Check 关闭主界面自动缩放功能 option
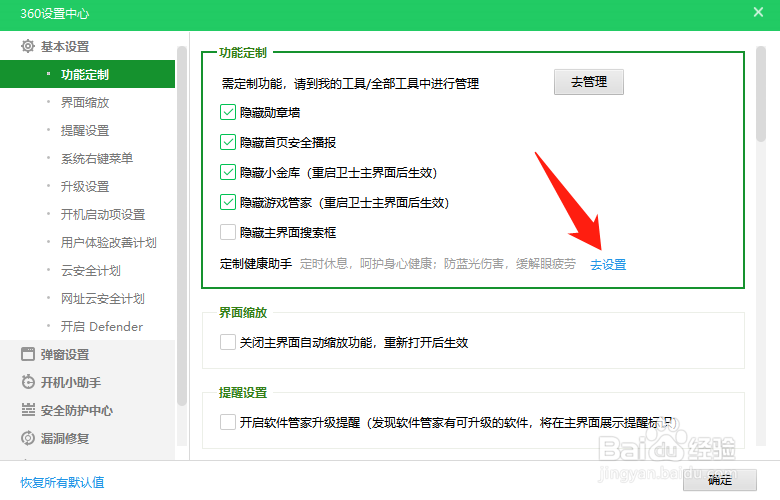This screenshot has width=780, height=500. click(x=228, y=342)
